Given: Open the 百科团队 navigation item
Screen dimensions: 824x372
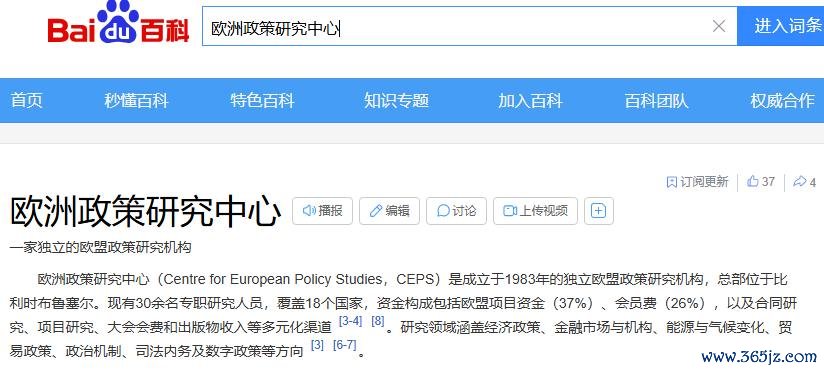Looking at the screenshot, I should tap(656, 100).
